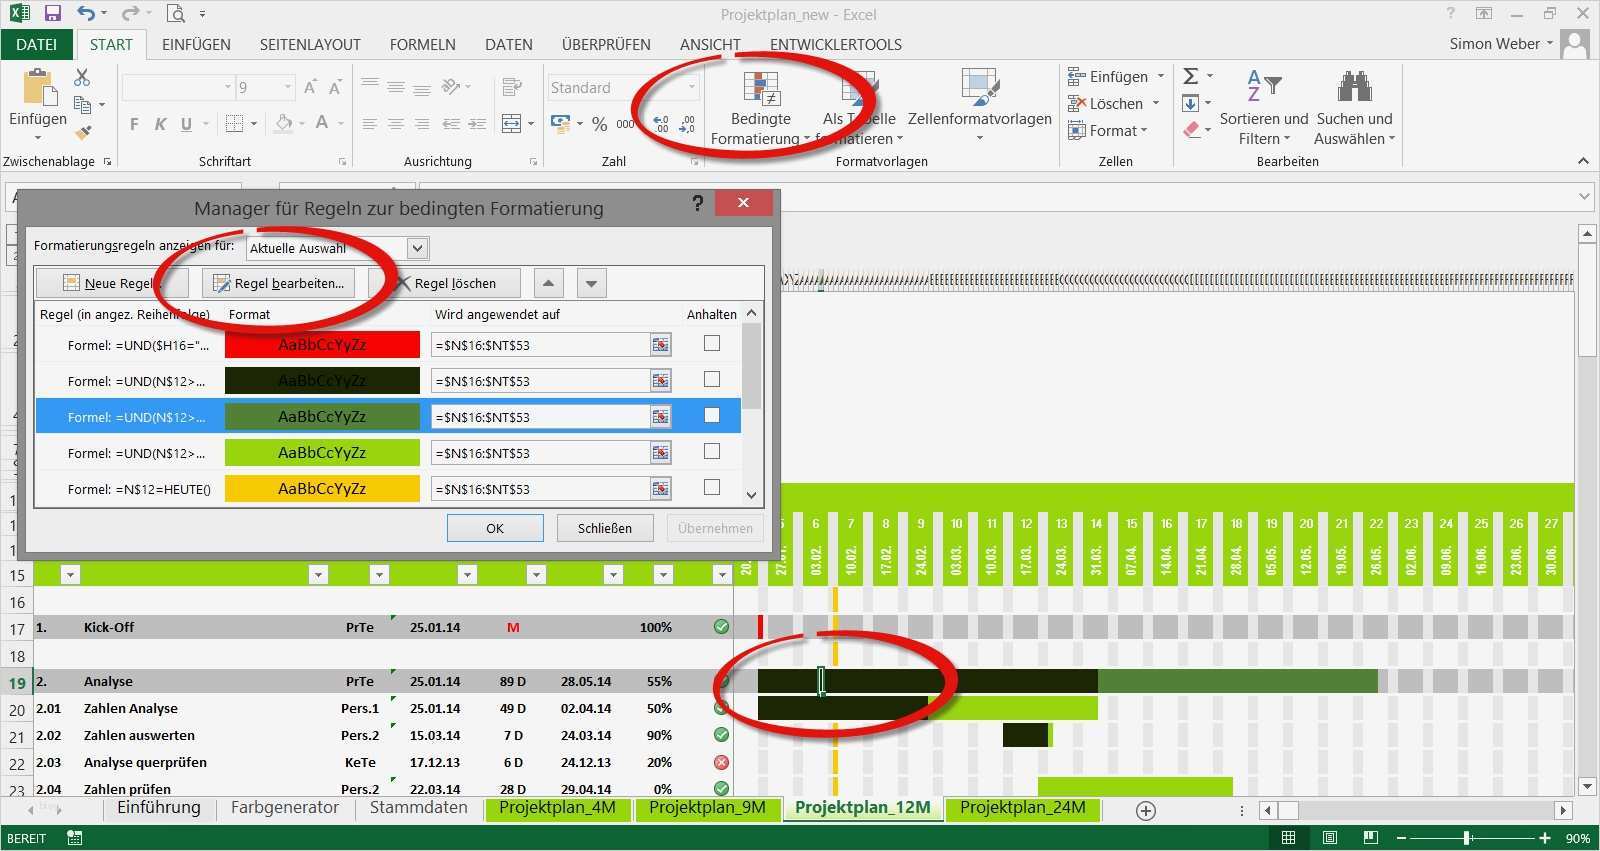Click the AutoSum sigma icon
The image size is (1600, 851).
[1191, 77]
